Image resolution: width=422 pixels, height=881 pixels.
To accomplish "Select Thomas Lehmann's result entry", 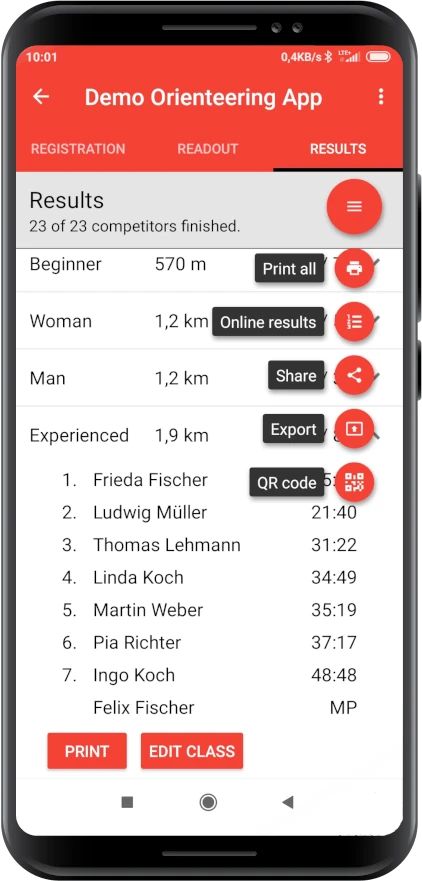I will click(209, 545).
